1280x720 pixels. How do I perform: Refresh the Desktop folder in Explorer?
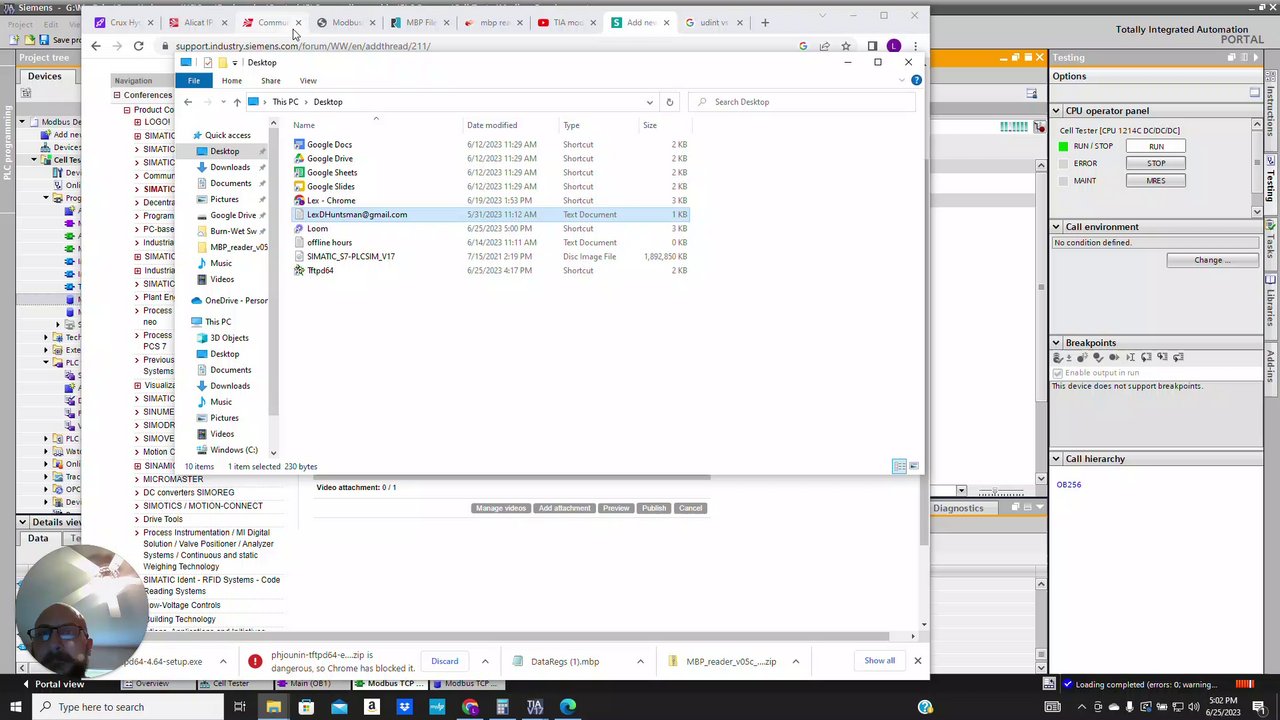[x=669, y=102]
